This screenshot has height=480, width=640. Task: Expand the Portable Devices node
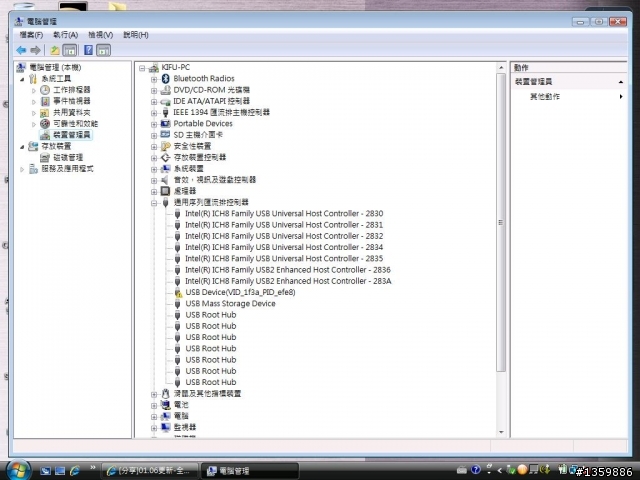click(x=154, y=124)
